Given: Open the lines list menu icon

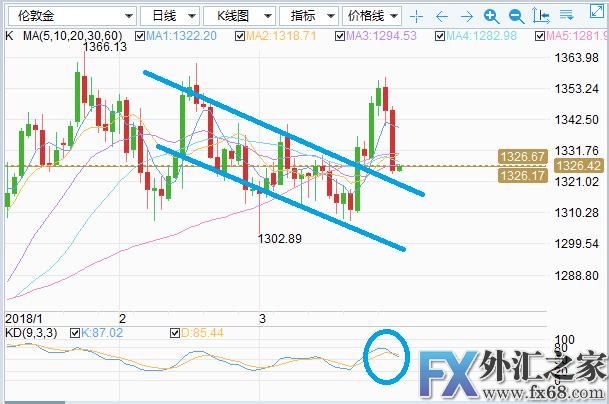Looking at the screenshot, I should tap(565, 17).
